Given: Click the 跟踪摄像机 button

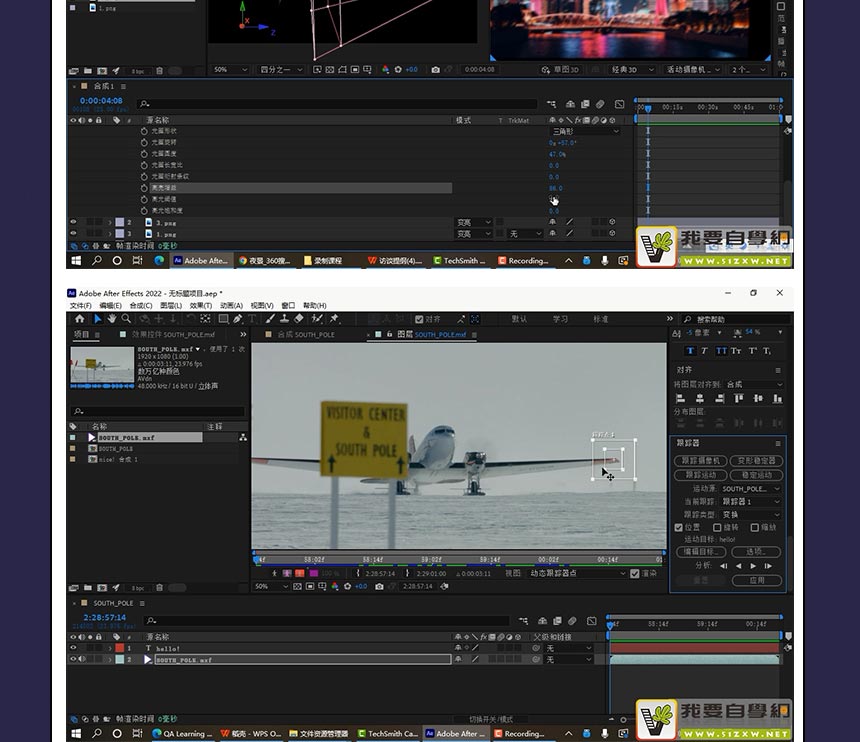Looking at the screenshot, I should [x=700, y=461].
